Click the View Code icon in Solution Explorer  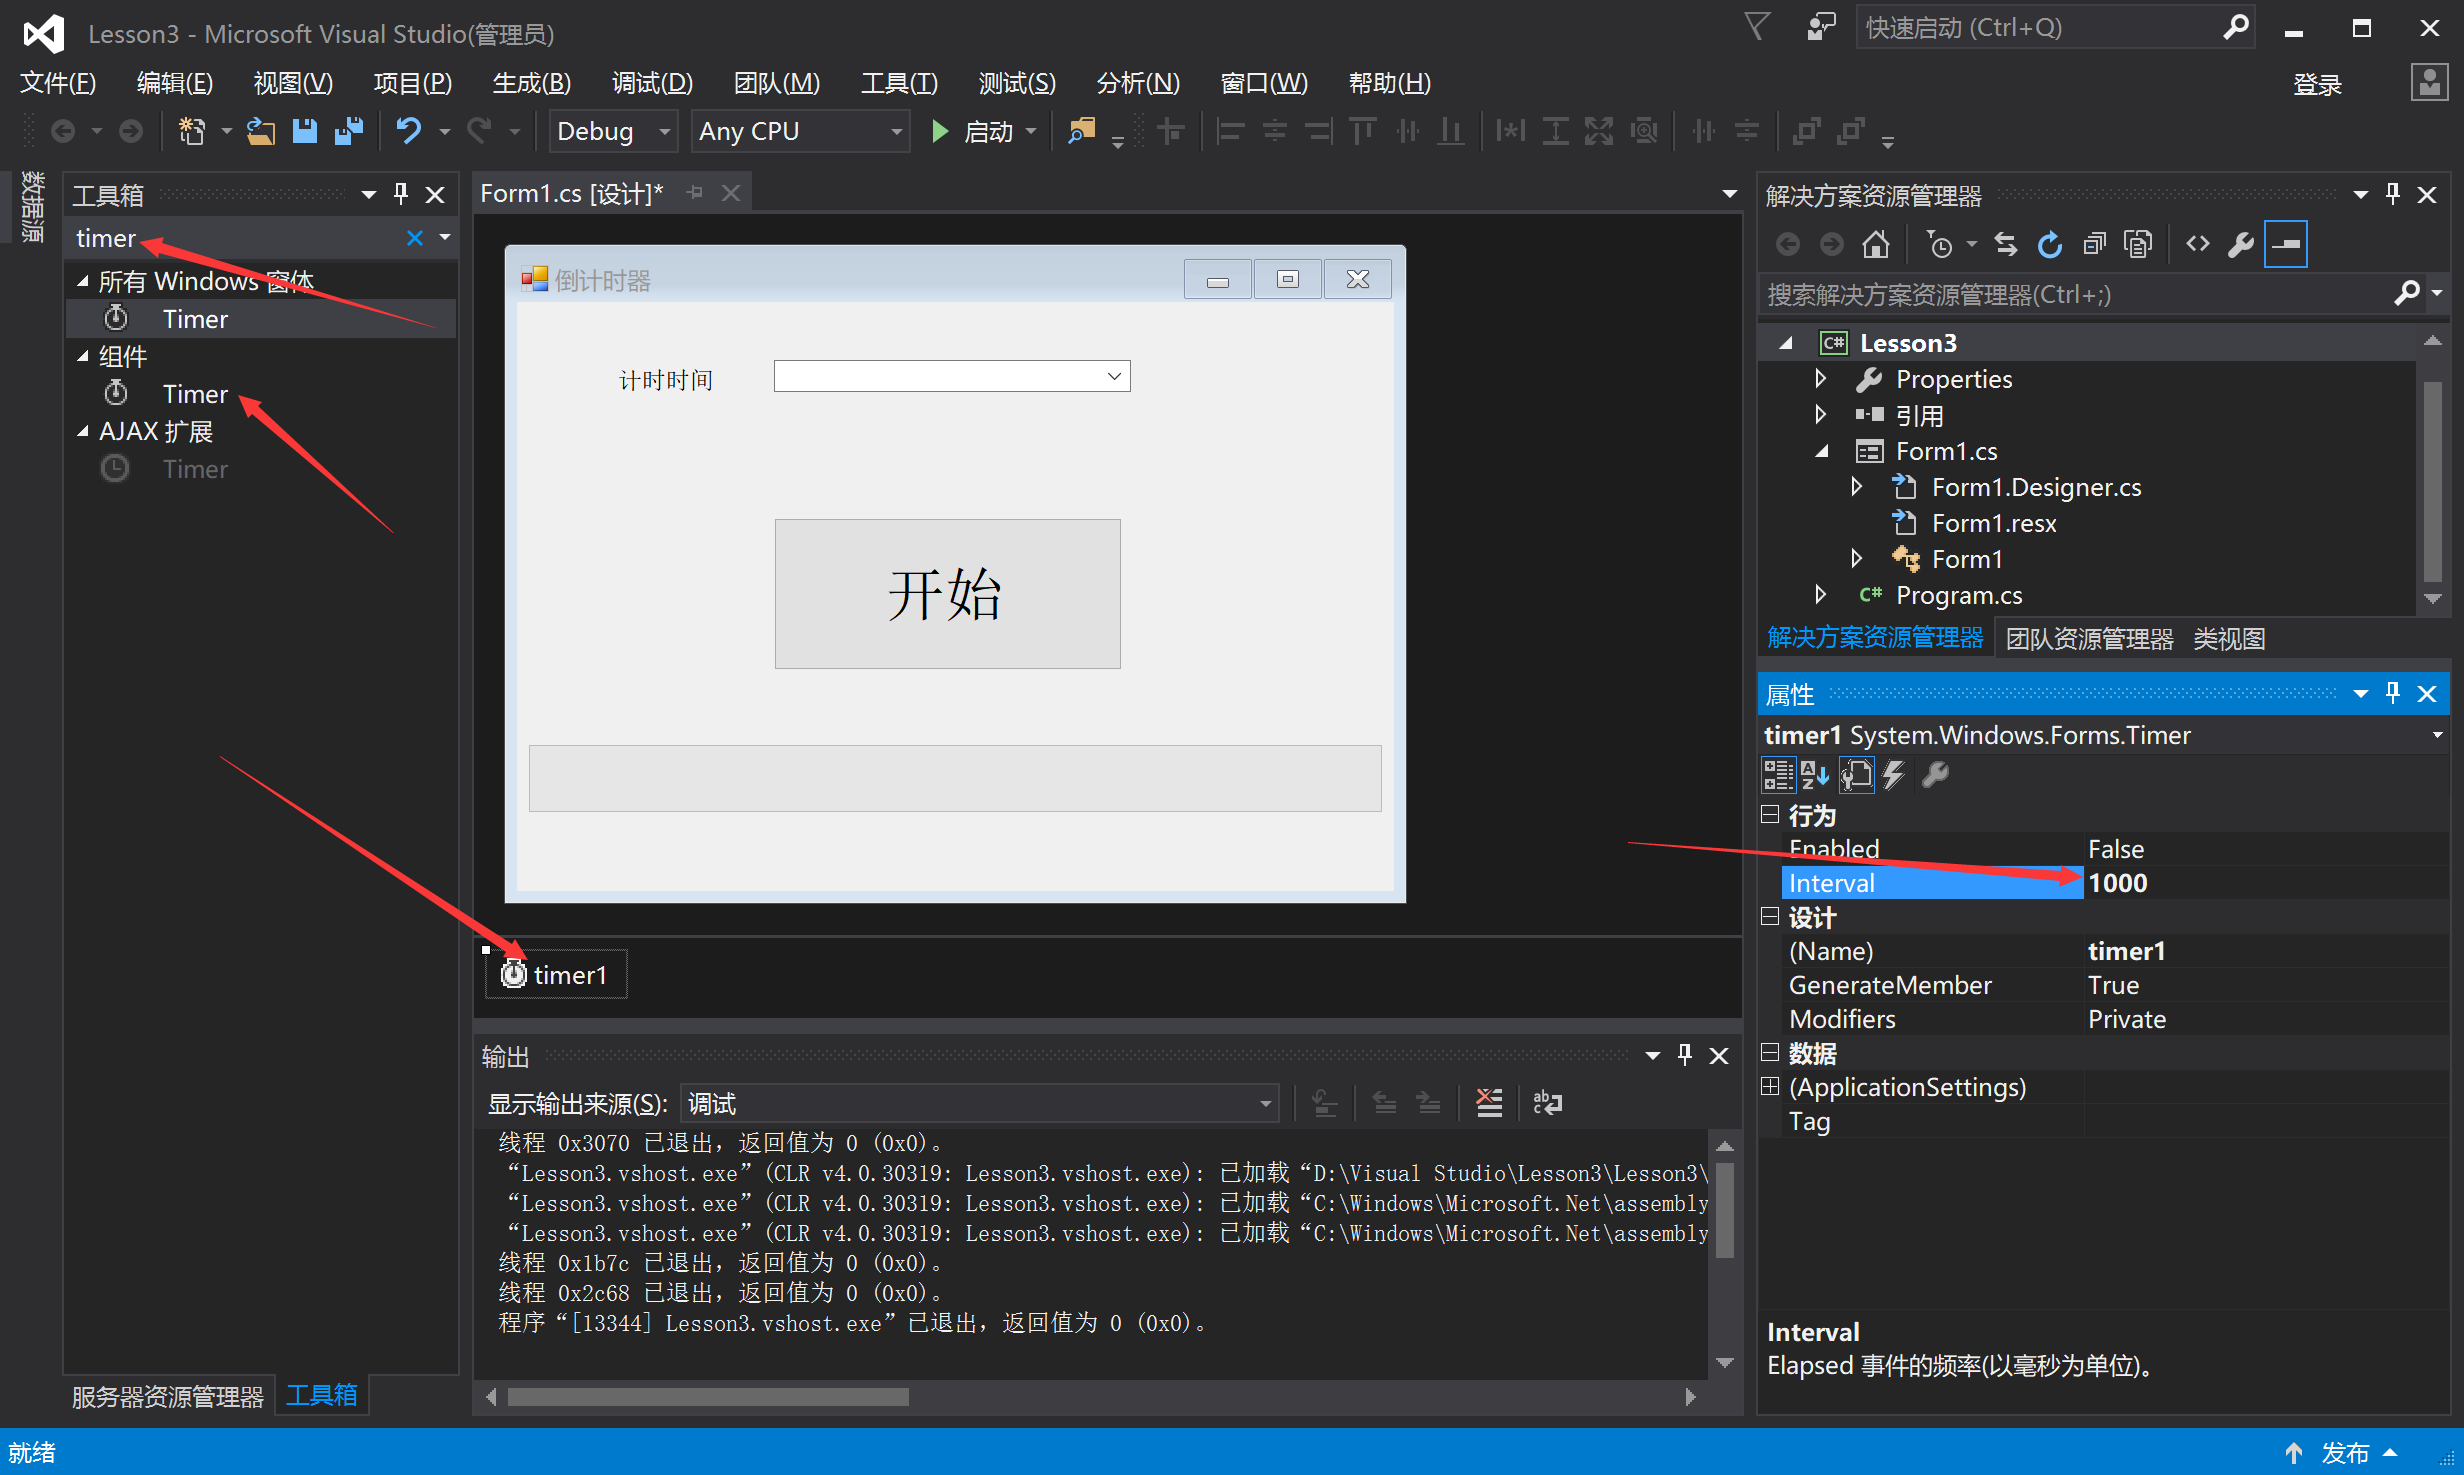(2197, 244)
